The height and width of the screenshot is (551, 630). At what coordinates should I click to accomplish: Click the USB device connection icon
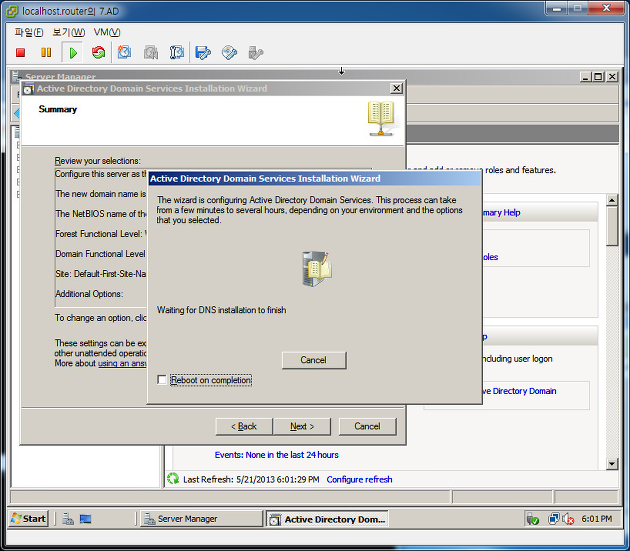click(x=256, y=53)
